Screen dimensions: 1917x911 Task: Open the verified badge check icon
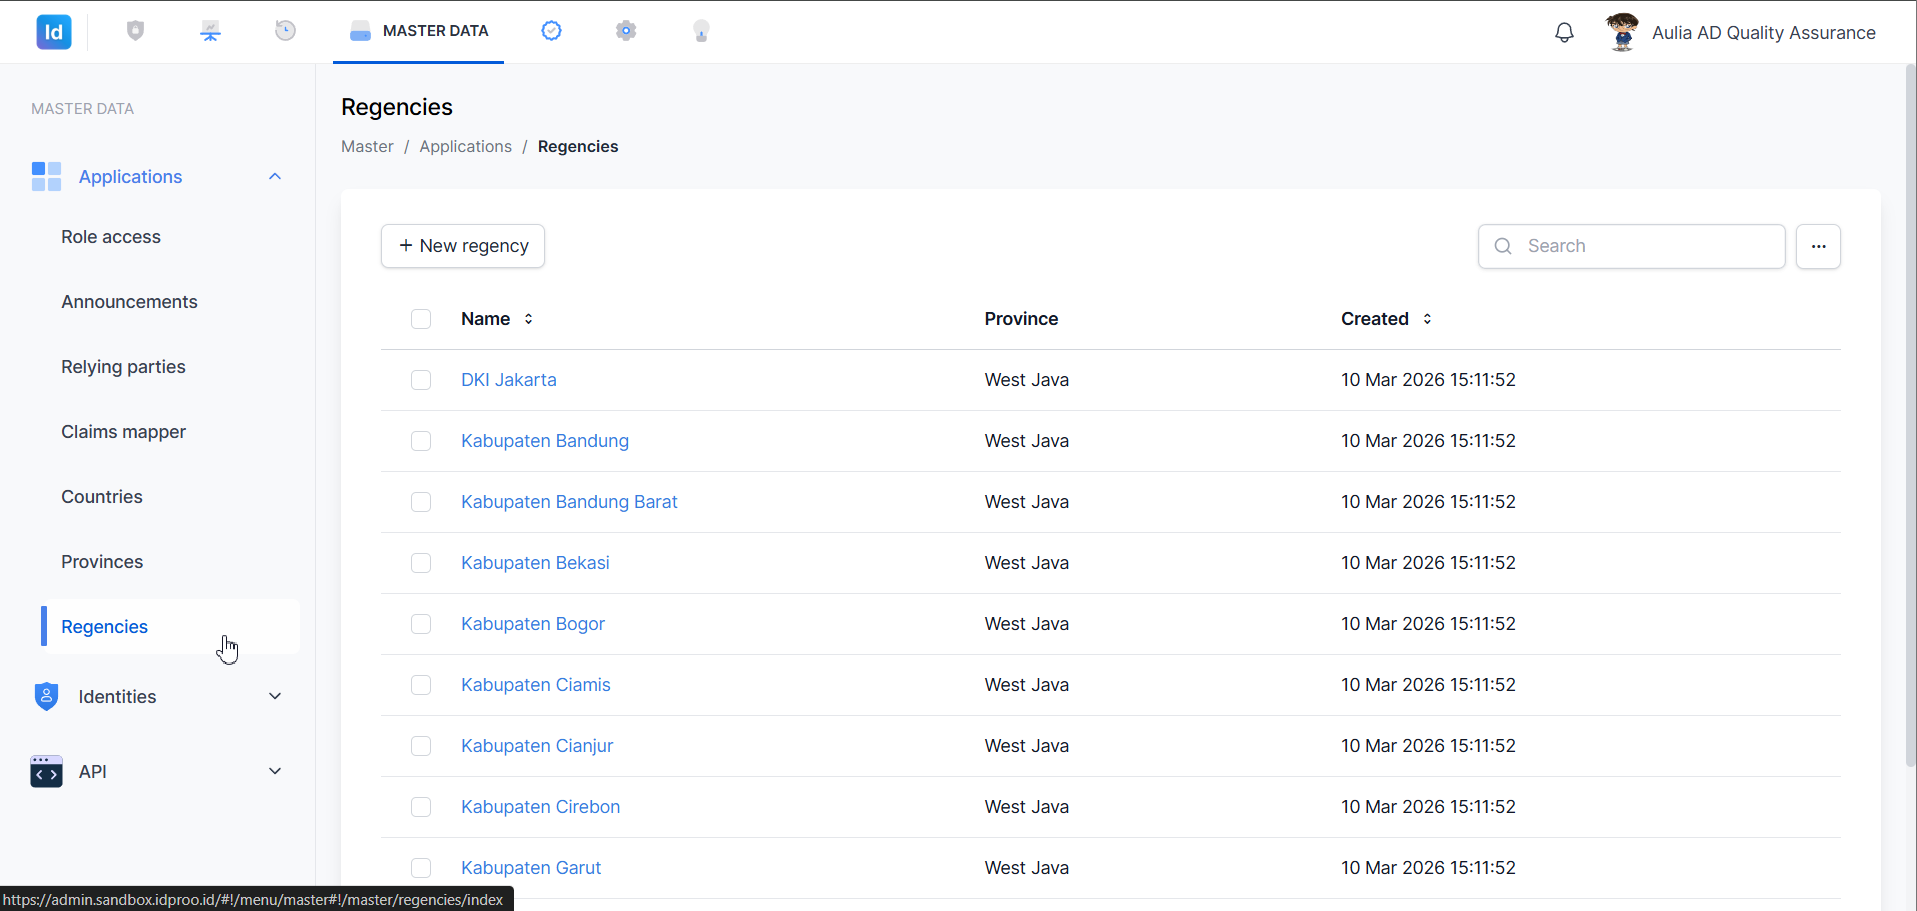tap(551, 31)
